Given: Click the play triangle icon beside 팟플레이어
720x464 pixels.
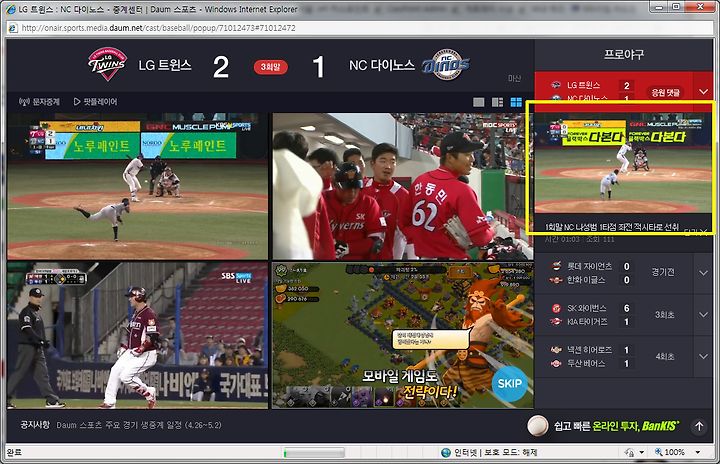Looking at the screenshot, I should pos(77,102).
